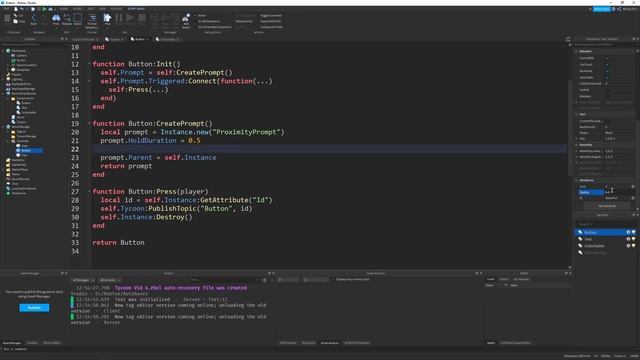Click the Output filter text field
Viewport: 640px width, 360px height.
[223, 280]
